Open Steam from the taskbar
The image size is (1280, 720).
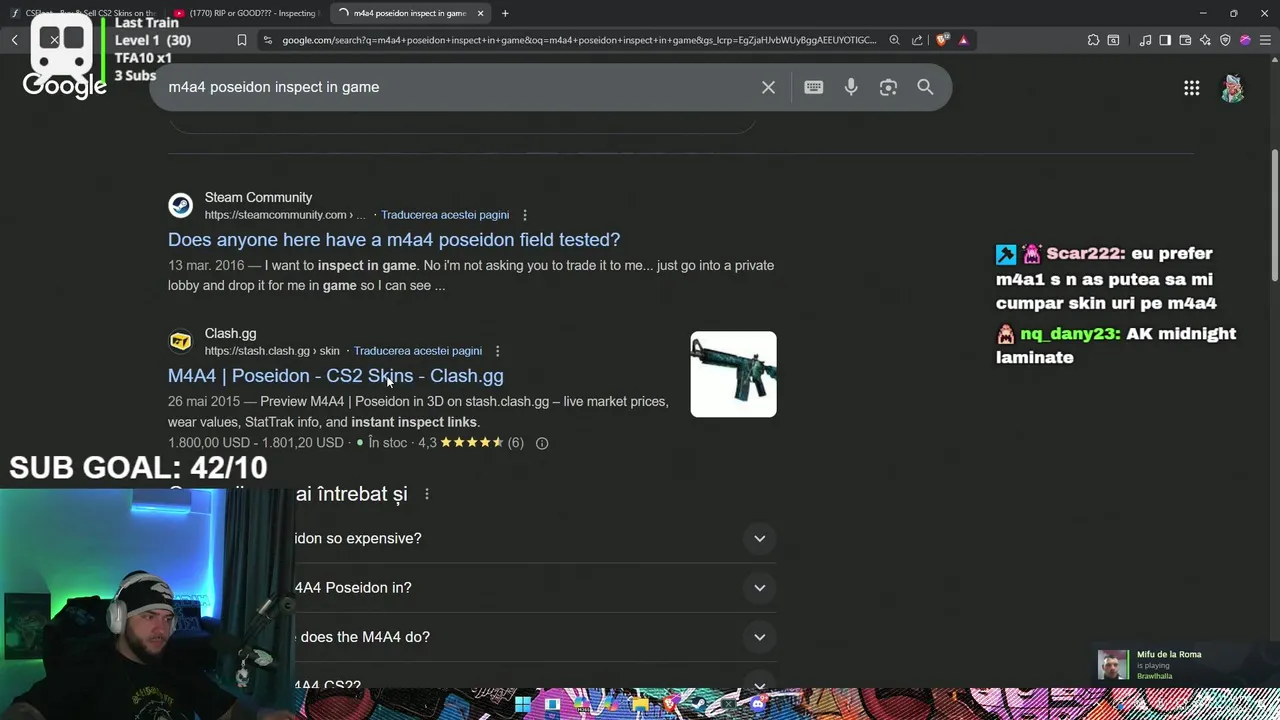[x=700, y=705]
